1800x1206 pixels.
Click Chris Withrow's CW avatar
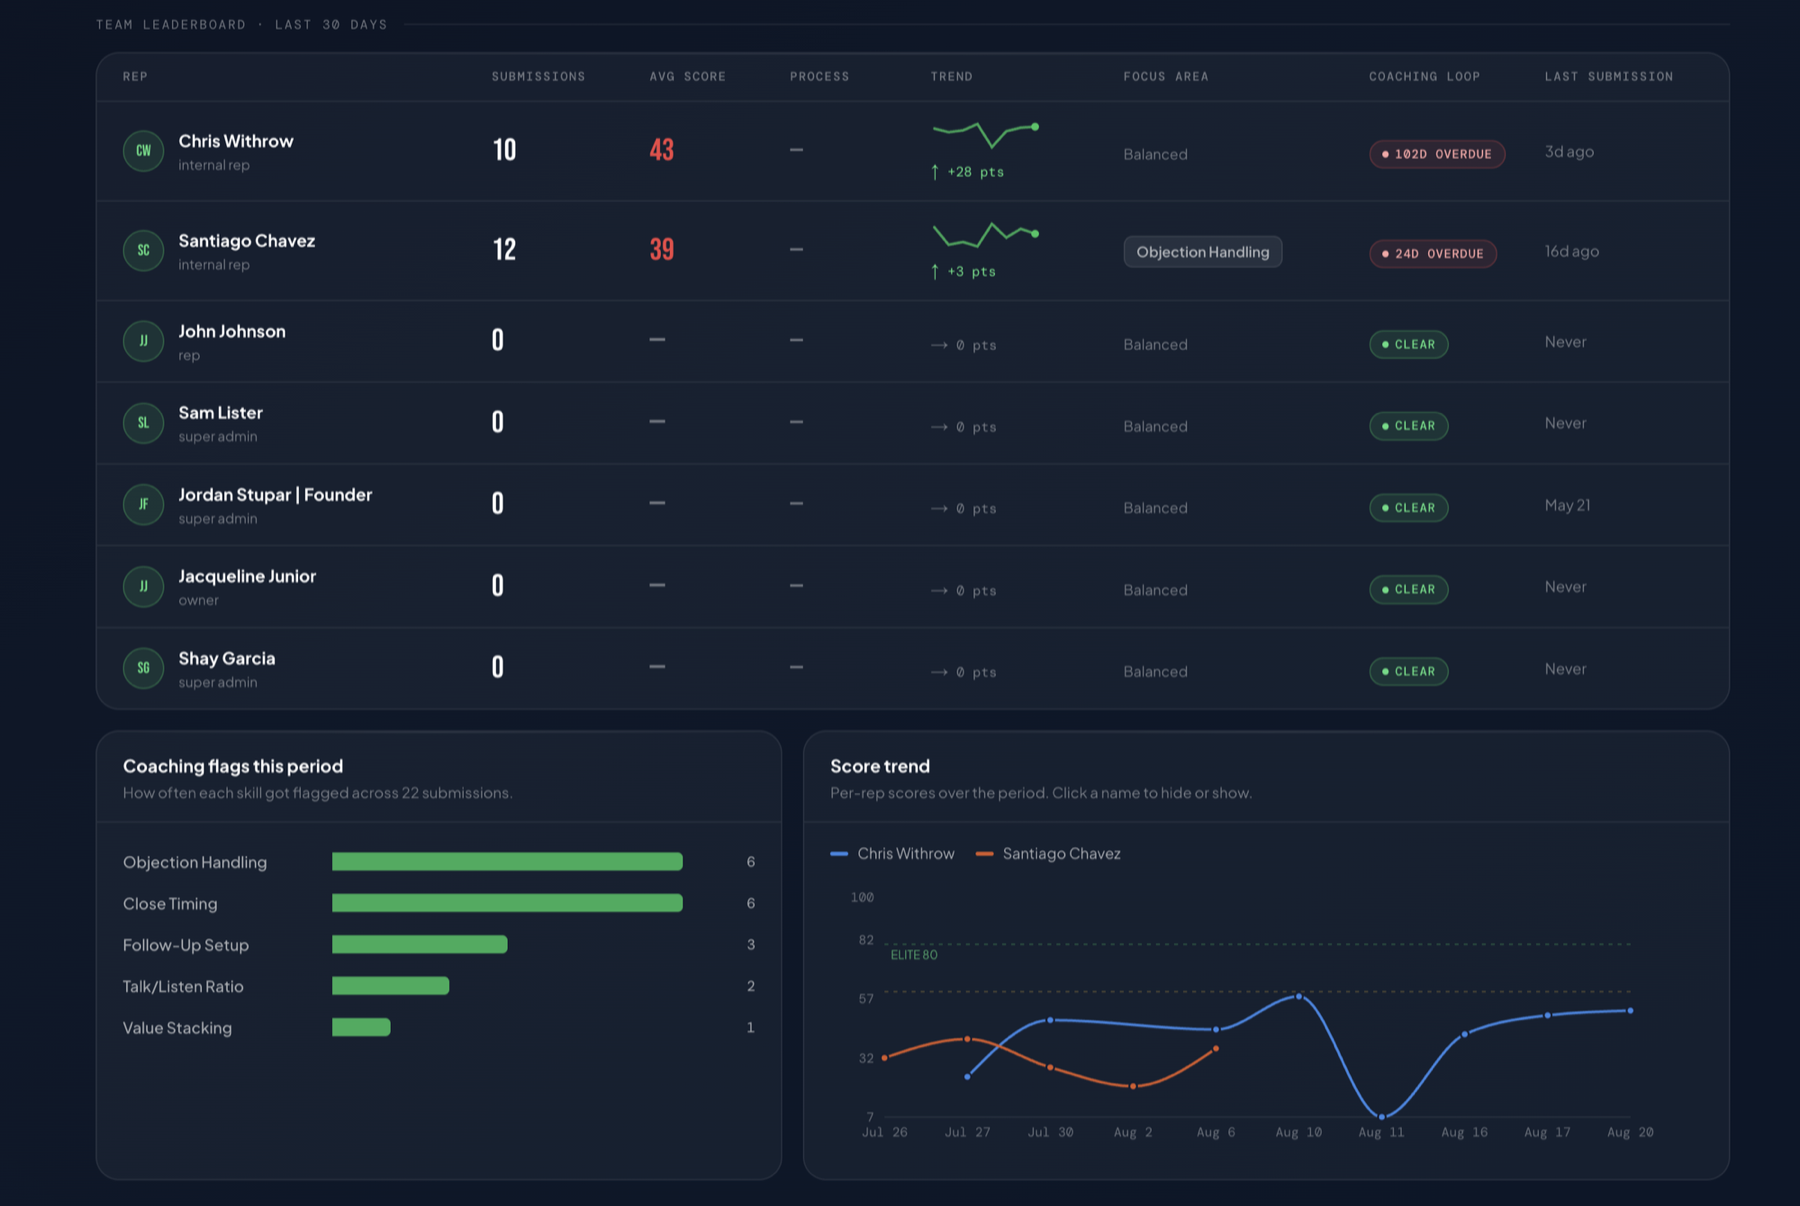(143, 151)
